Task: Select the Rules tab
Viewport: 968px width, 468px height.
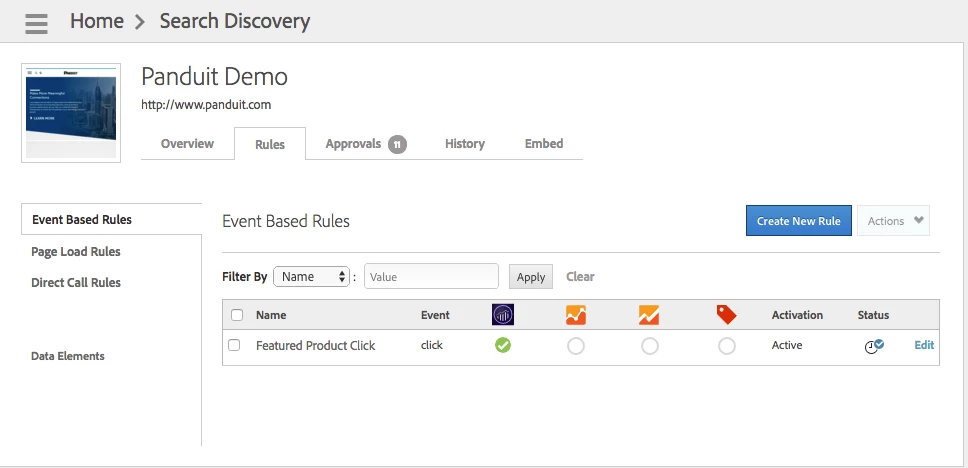Action: click(270, 144)
